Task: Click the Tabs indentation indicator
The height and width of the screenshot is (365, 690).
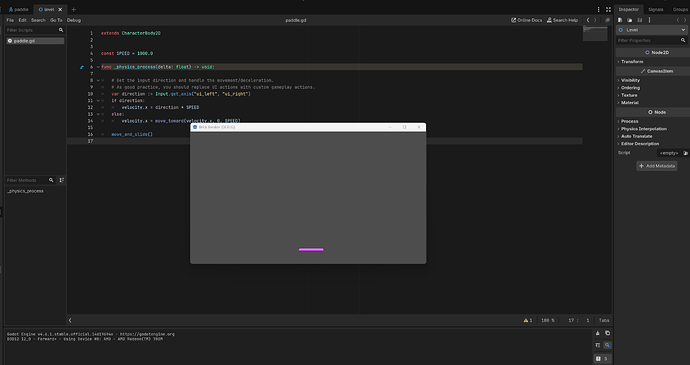Action: pyautogui.click(x=604, y=321)
